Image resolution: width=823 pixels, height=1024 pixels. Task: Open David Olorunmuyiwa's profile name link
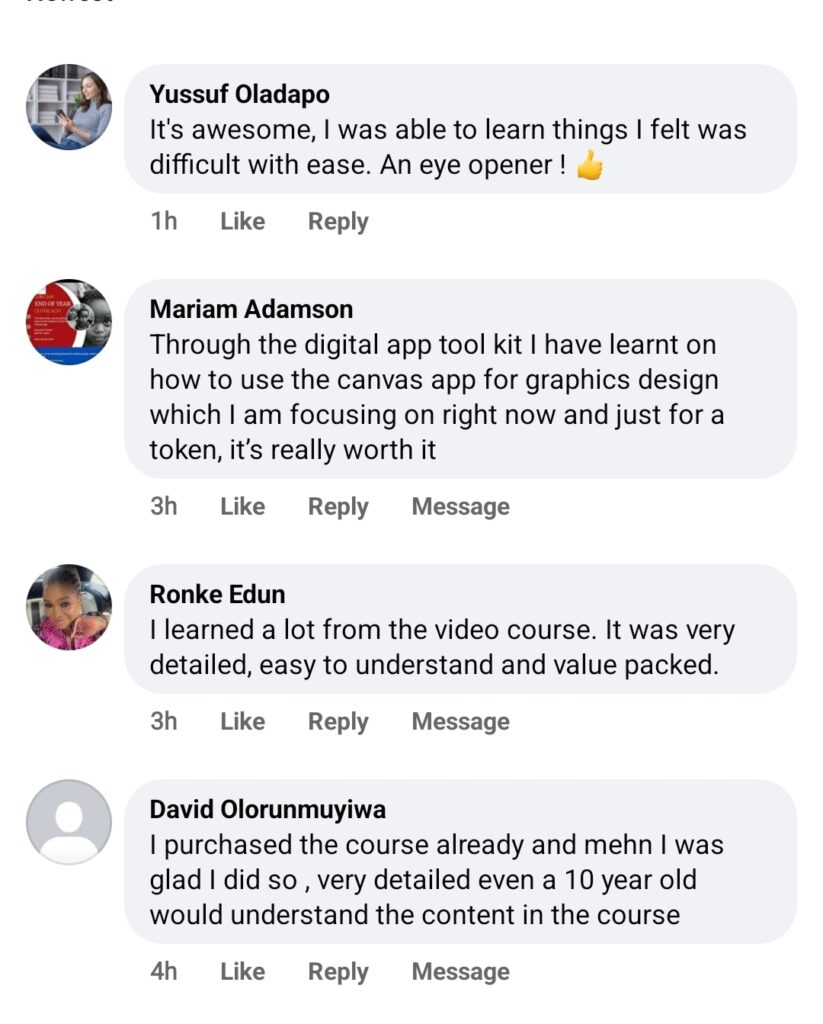click(x=267, y=809)
